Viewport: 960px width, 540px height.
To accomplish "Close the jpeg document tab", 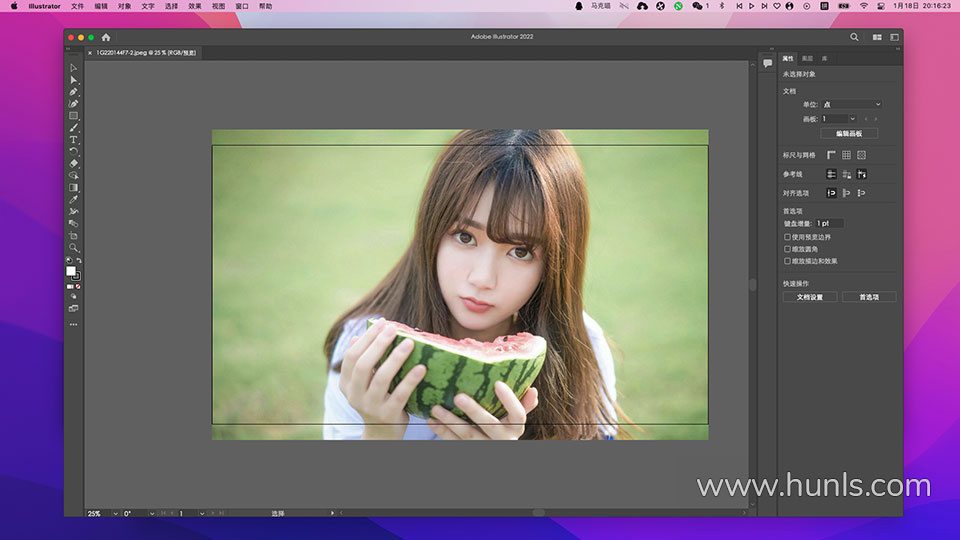I will [90, 53].
